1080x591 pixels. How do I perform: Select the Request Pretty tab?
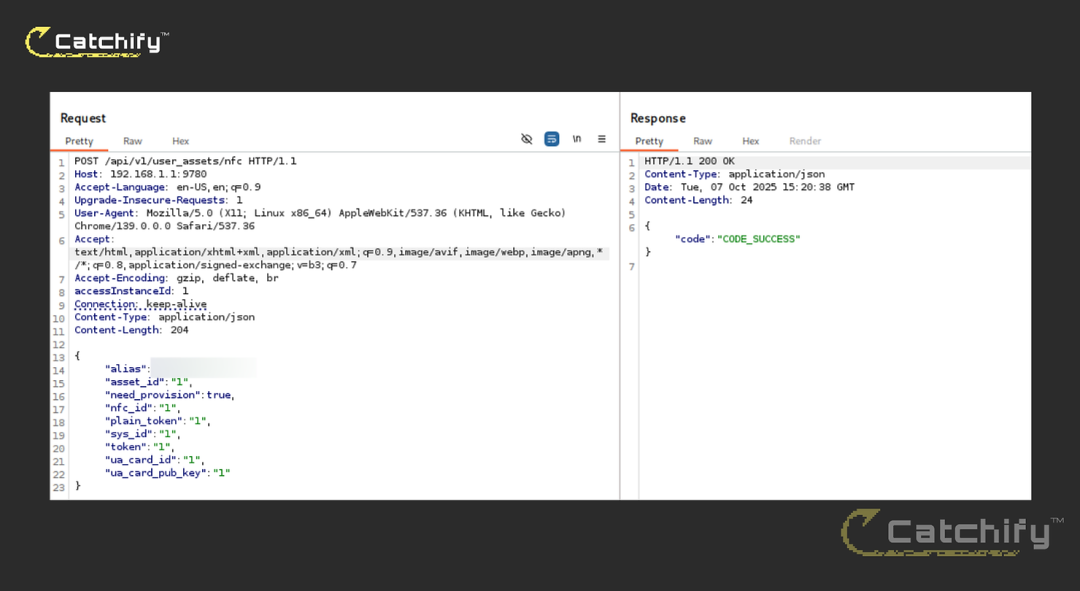coord(79,141)
